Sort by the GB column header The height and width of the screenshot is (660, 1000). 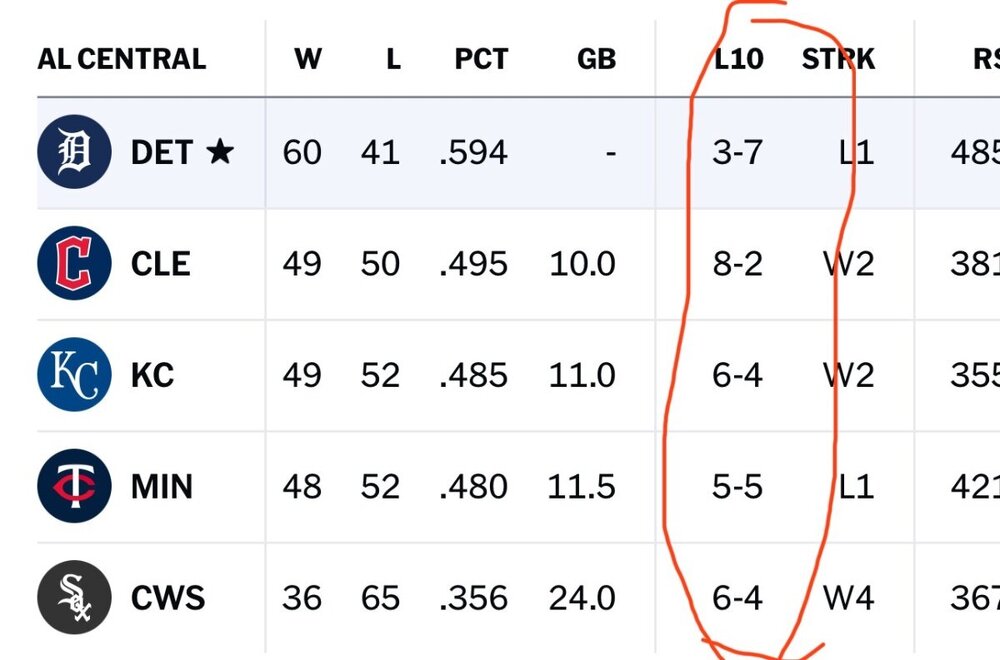point(596,59)
